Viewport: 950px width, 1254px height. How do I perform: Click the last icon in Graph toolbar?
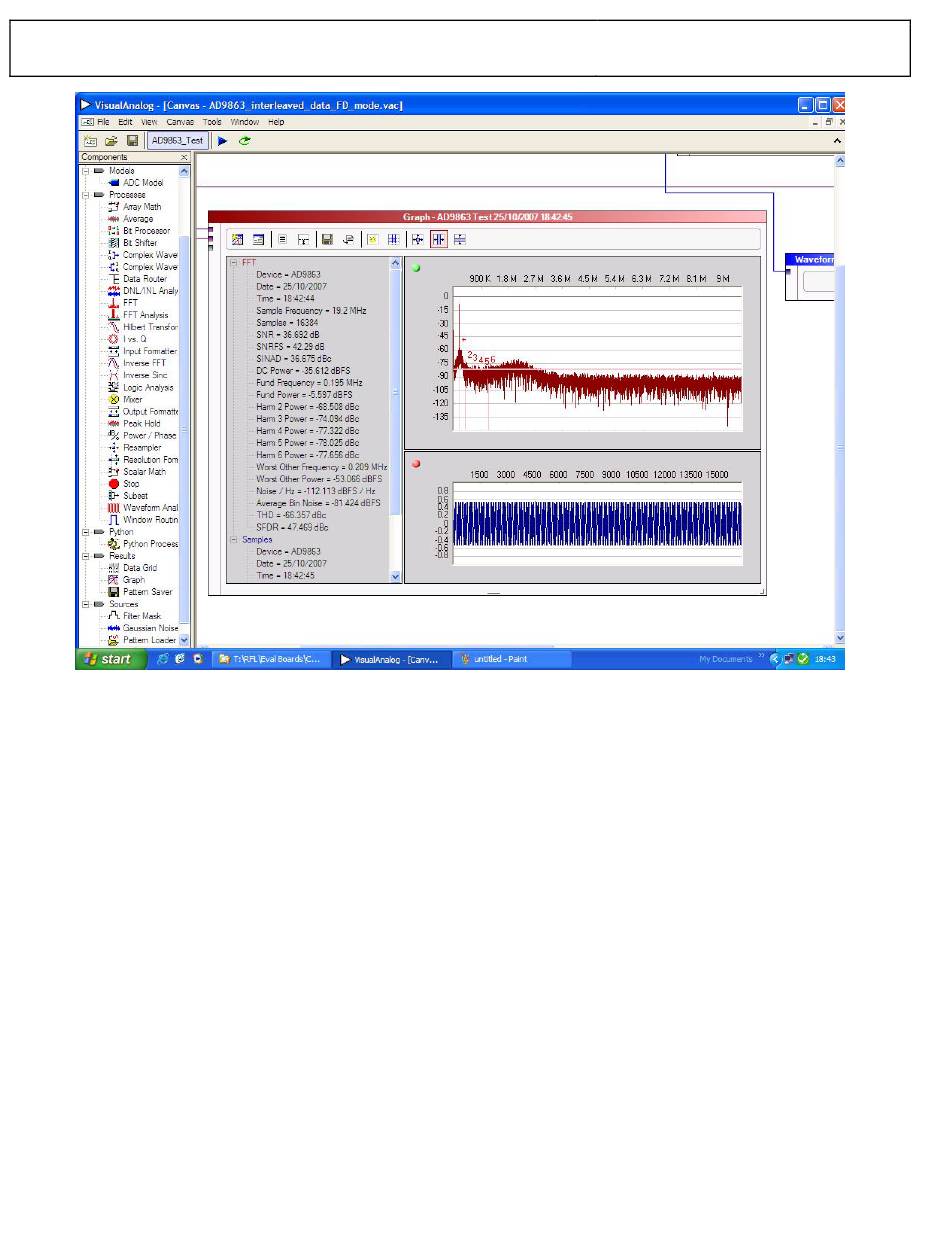pyautogui.click(x=460, y=239)
